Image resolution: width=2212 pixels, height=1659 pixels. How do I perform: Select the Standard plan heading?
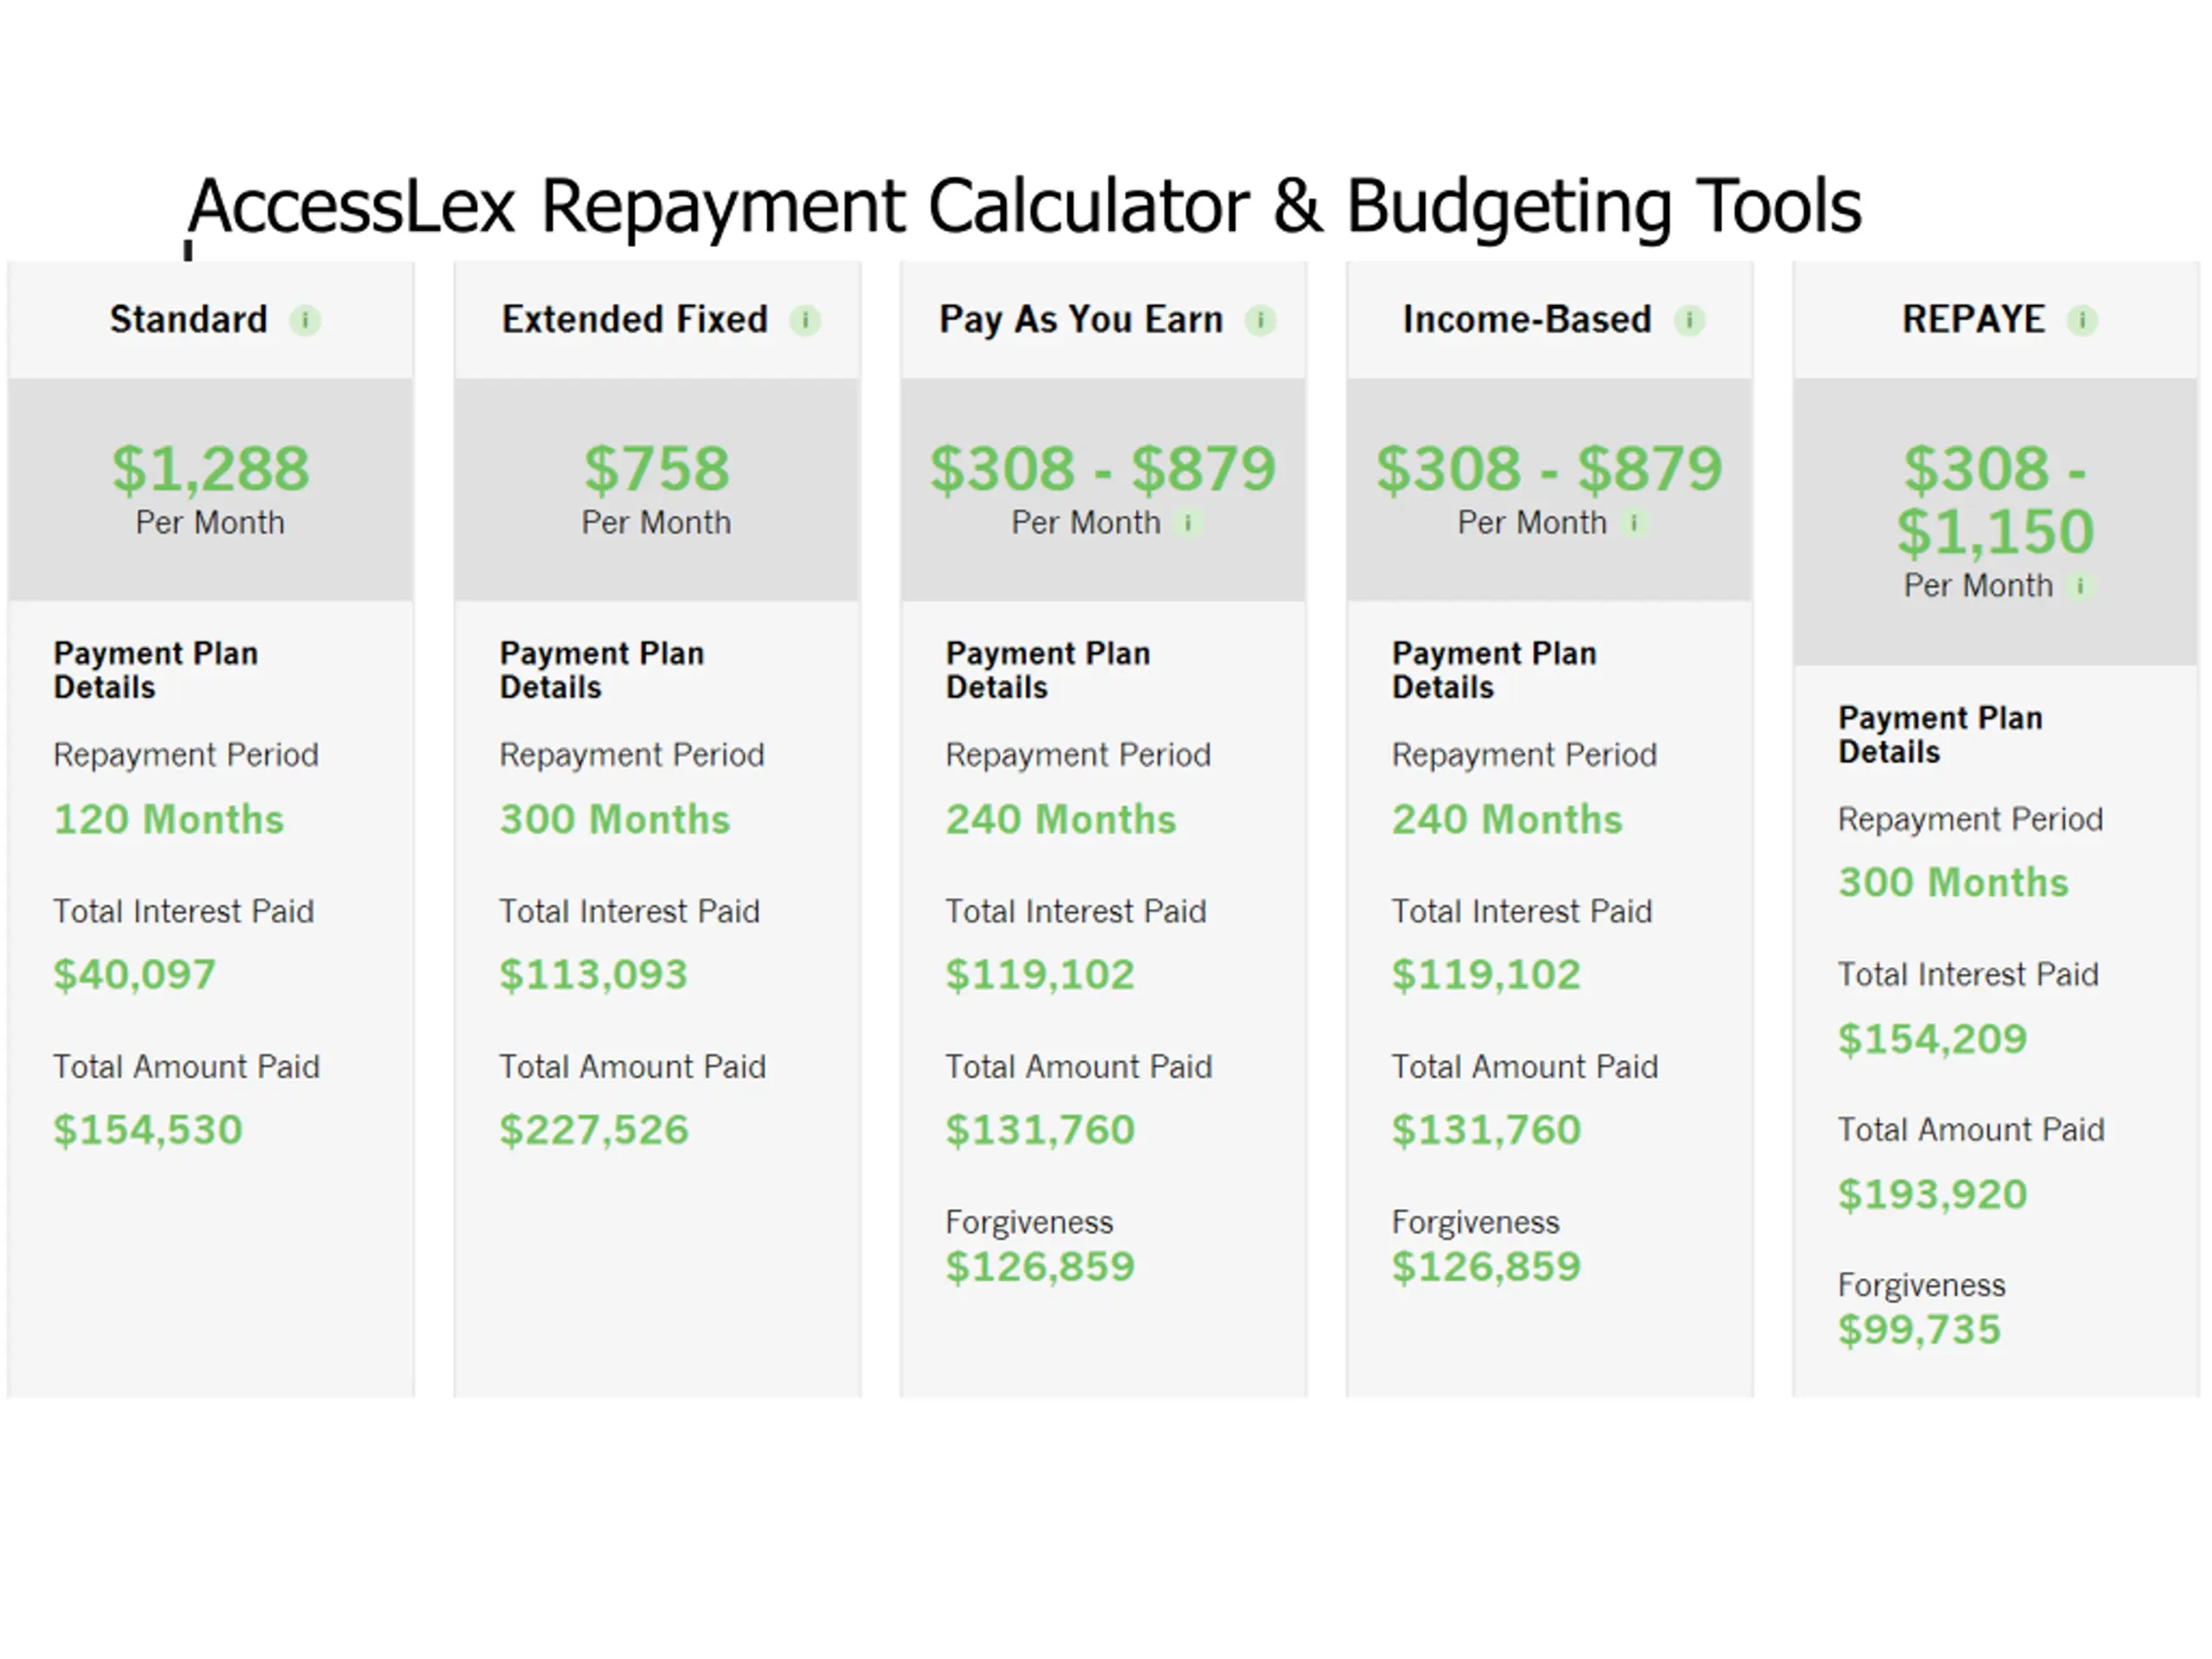(189, 320)
